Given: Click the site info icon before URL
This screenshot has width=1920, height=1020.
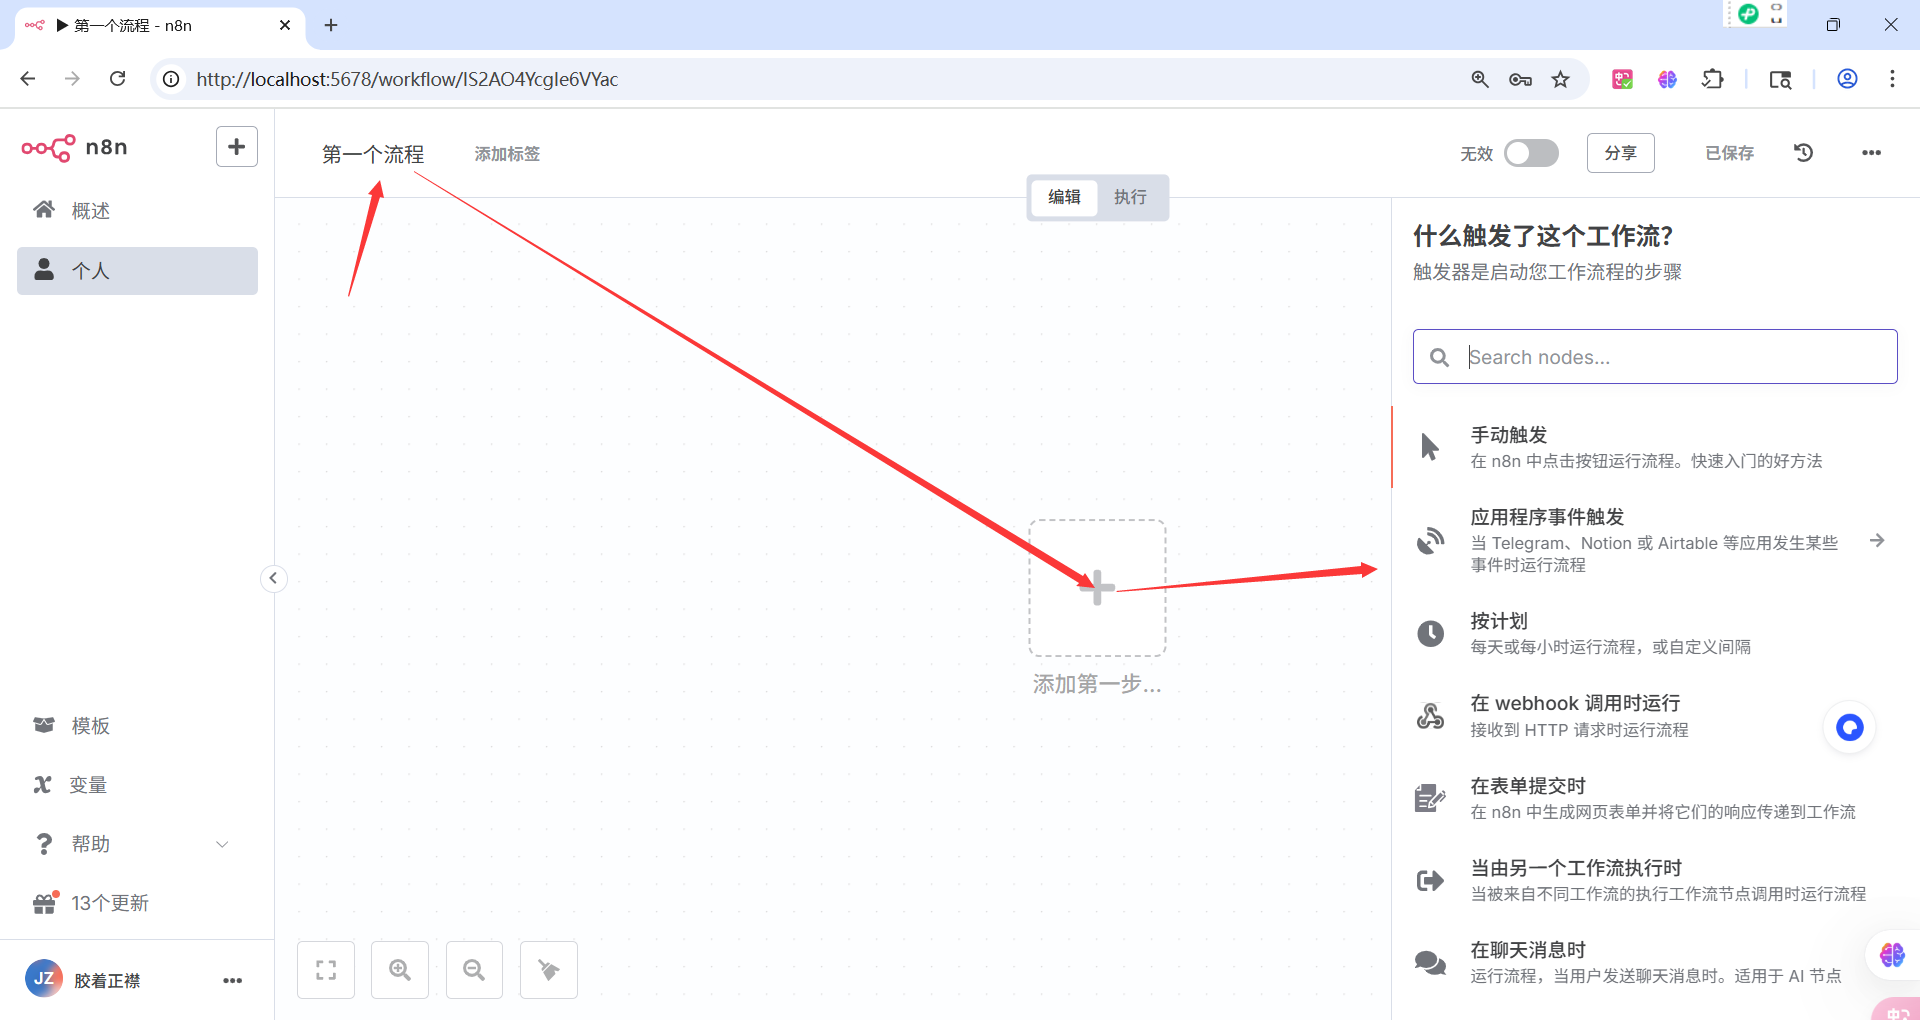Looking at the screenshot, I should click(x=171, y=79).
